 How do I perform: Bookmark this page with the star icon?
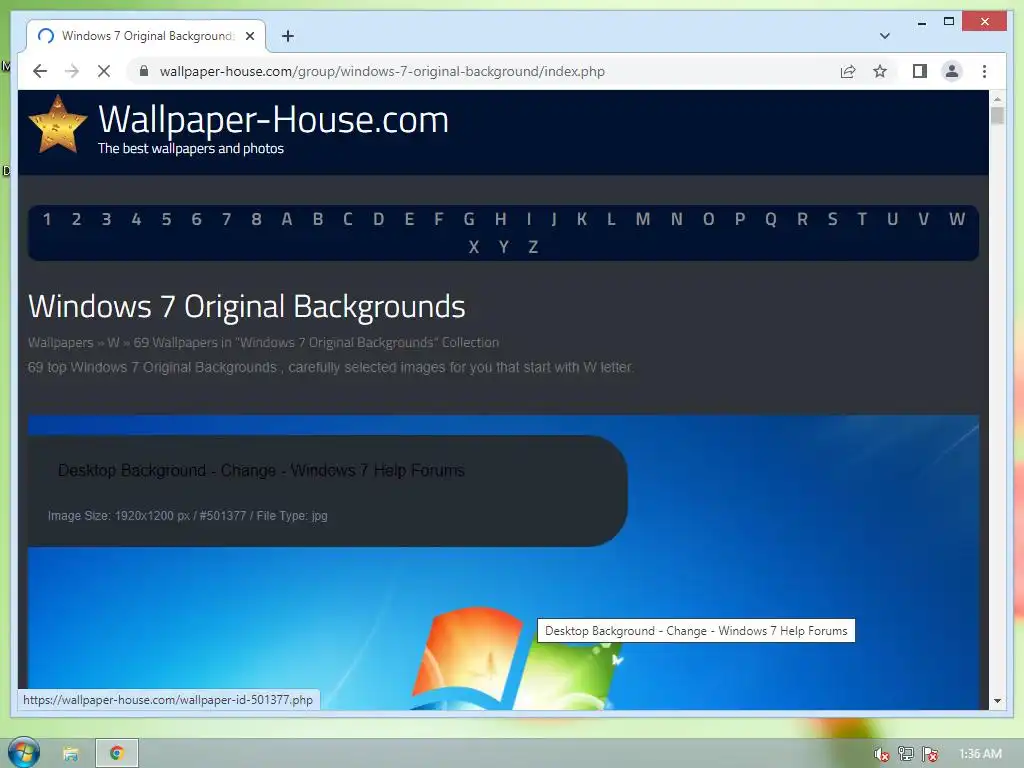[880, 71]
